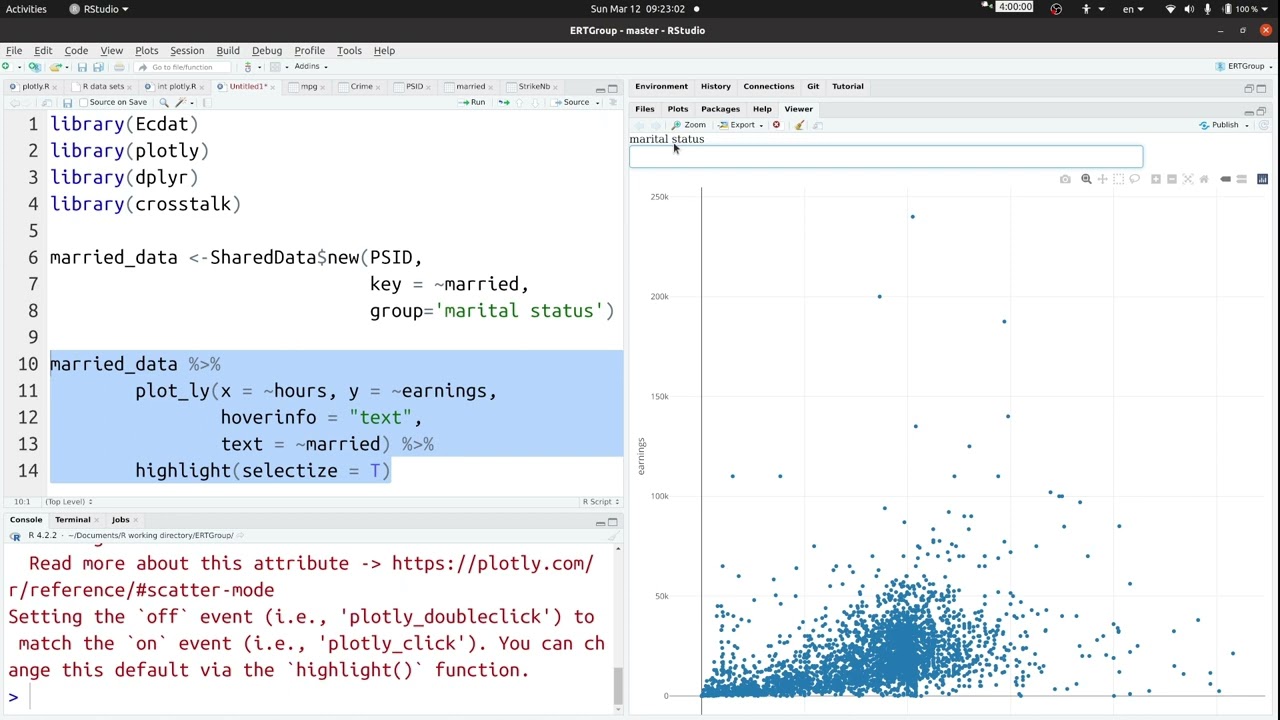
Task: Click the Go to file/function box
Action: tap(183, 67)
